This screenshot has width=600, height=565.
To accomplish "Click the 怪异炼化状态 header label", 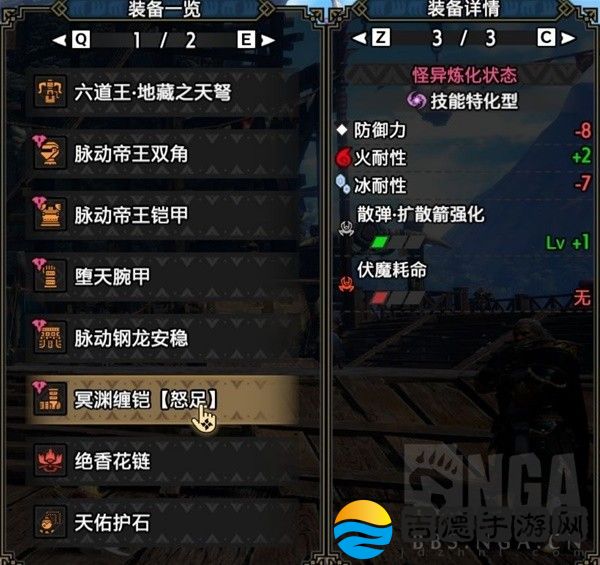I will [465, 75].
